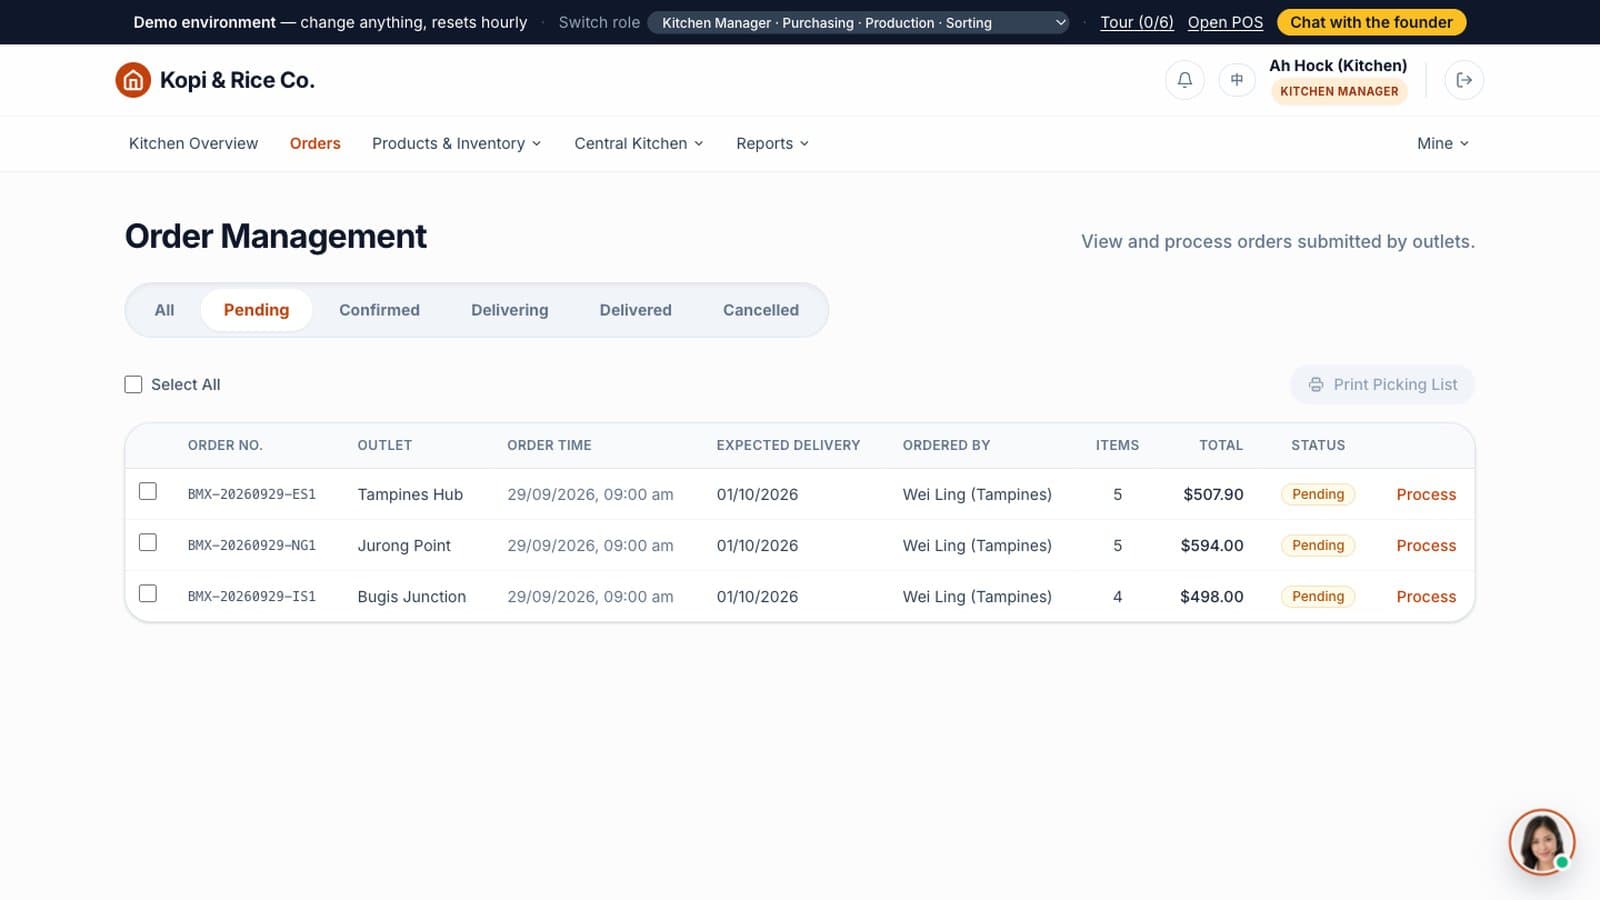Click the Bugis Junction outlet cell
This screenshot has width=1600, height=900.
click(x=412, y=597)
